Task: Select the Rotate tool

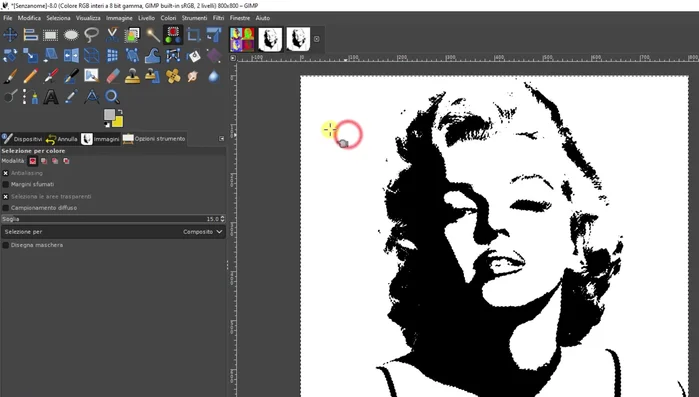Action: [x=10, y=56]
